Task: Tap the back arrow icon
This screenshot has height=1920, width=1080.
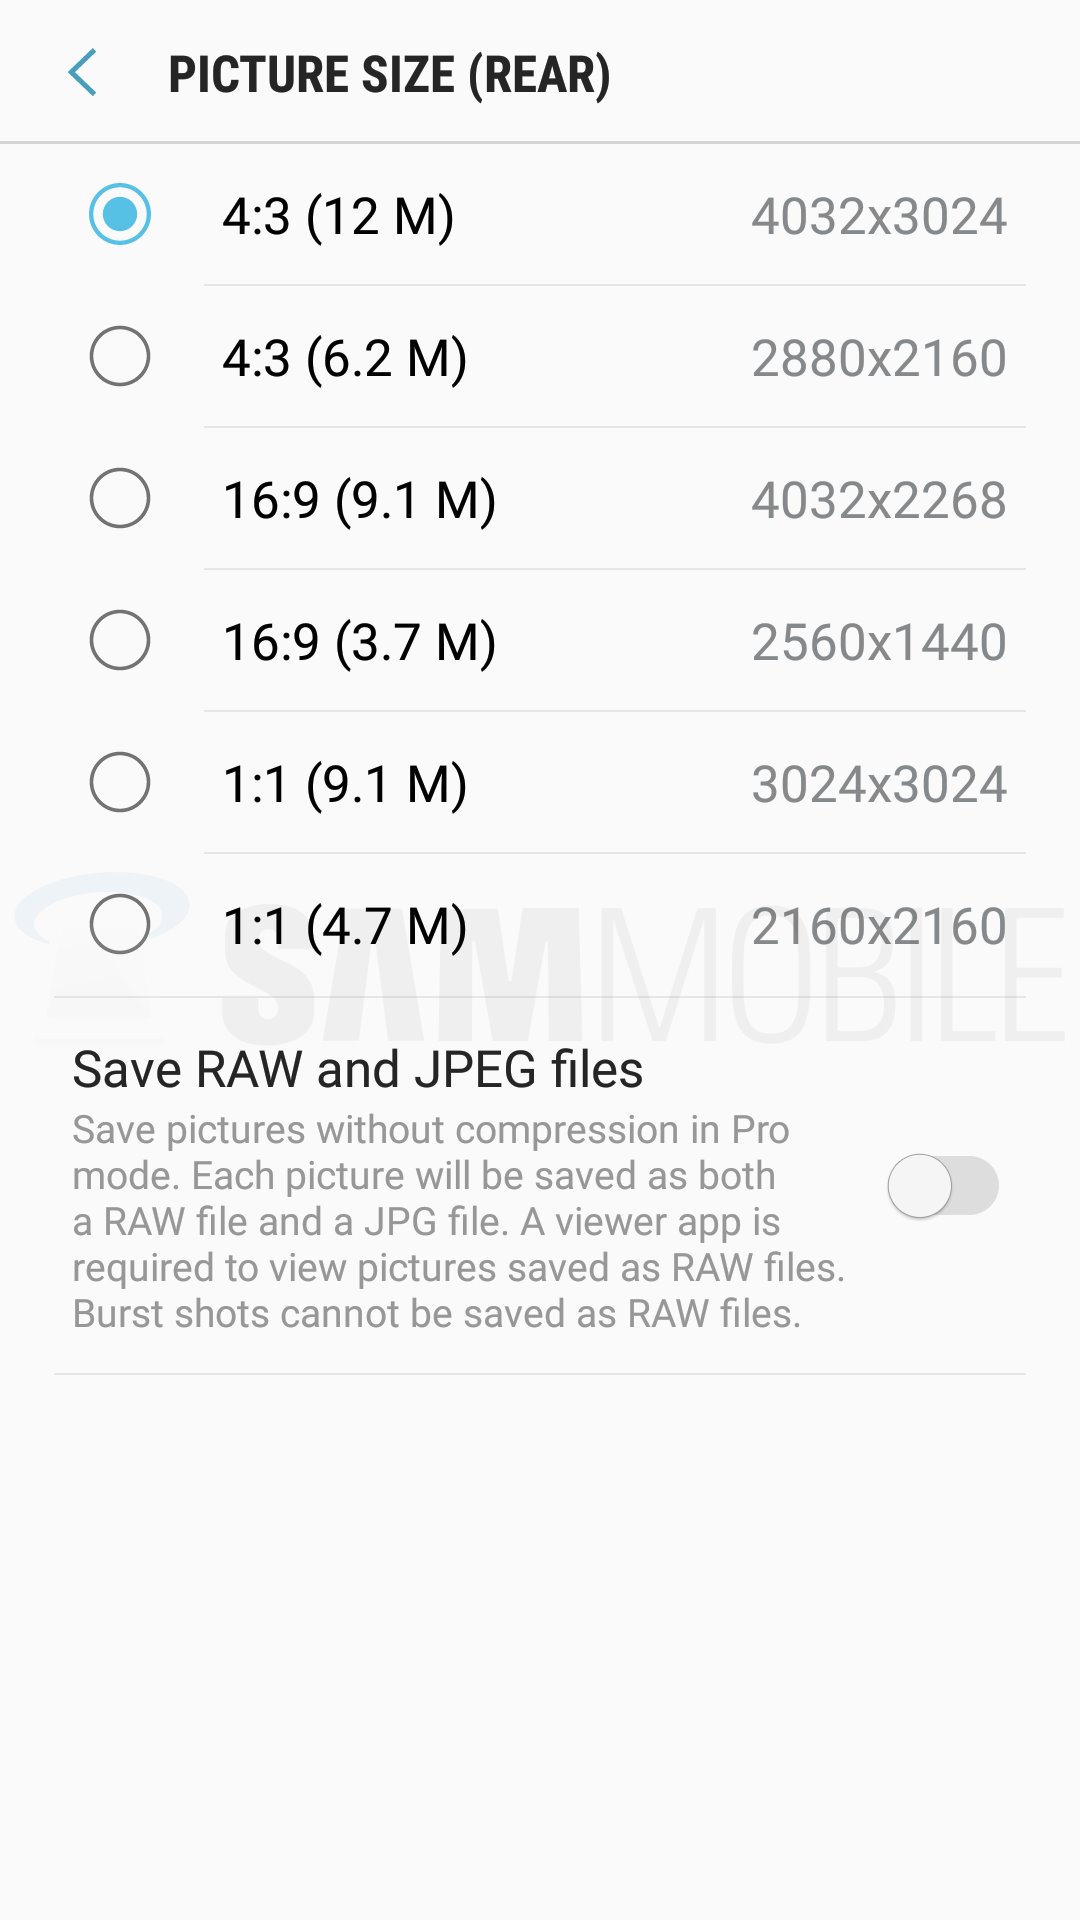Action: pyautogui.click(x=83, y=73)
